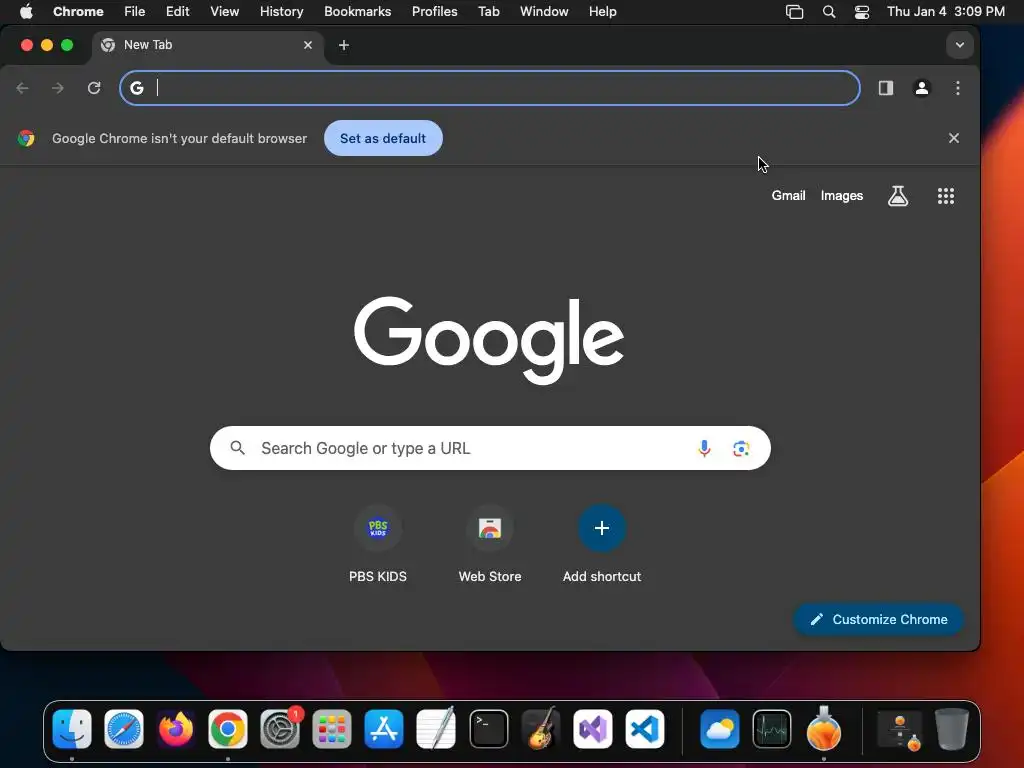The height and width of the screenshot is (768, 1024).
Task: Launch Firefox from the Dock
Action: (176, 729)
